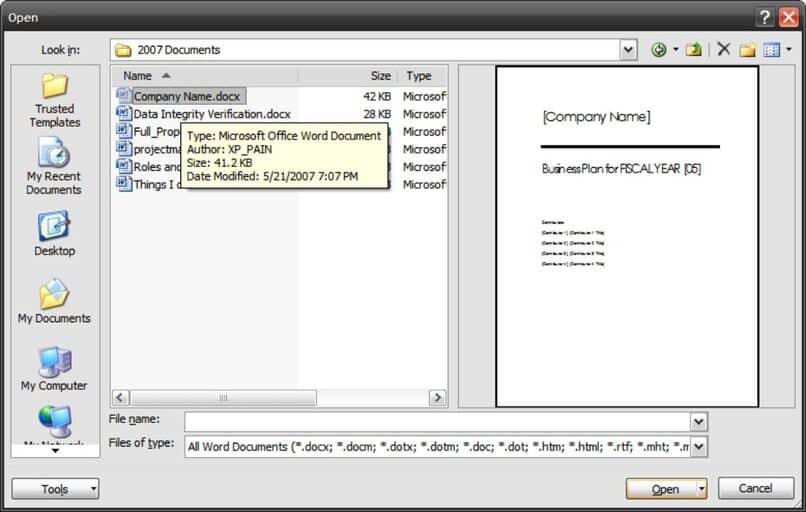The image size is (806, 512).
Task: Select the projectma file name
Action: pyautogui.click(x=157, y=149)
